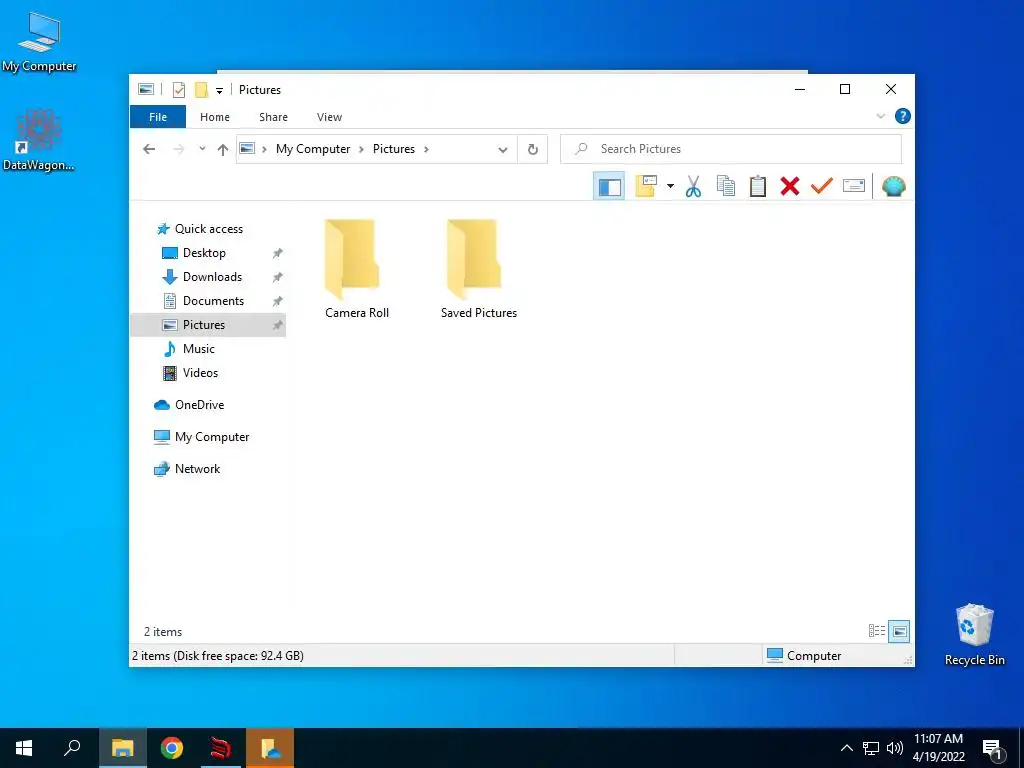The image size is (1024, 768).
Task: Click the '2 items' count text
Action: 163,632
